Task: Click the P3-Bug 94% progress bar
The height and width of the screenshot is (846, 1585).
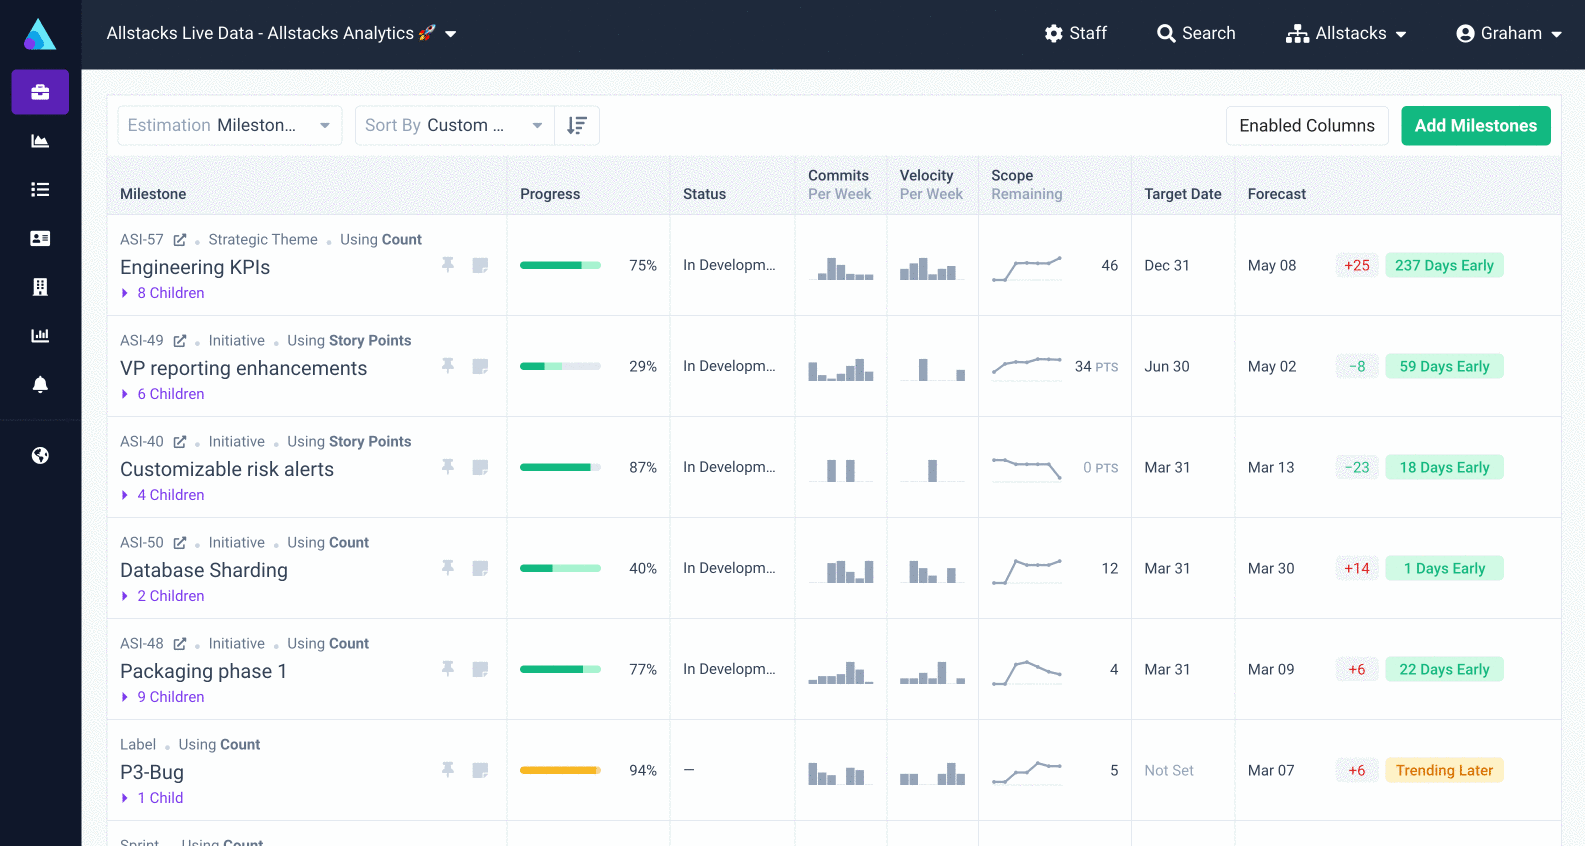Action: (x=560, y=770)
